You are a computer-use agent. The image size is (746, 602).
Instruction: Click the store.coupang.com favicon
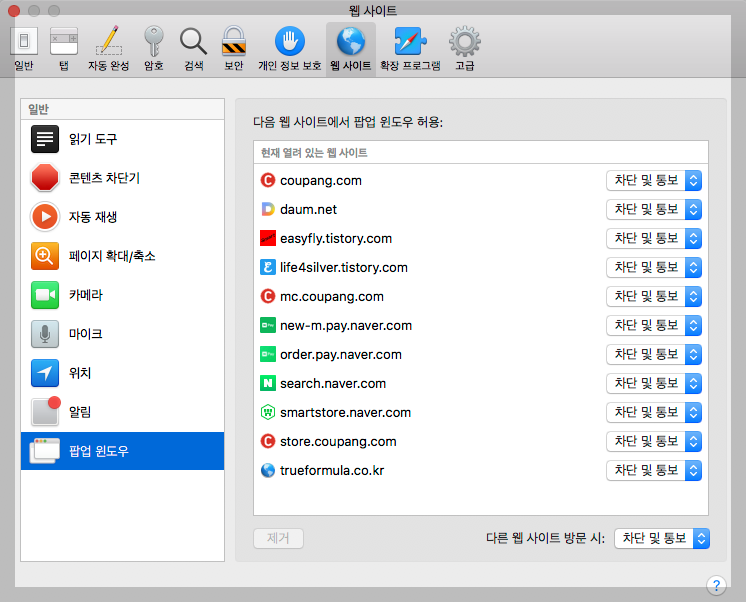pyautogui.click(x=268, y=441)
